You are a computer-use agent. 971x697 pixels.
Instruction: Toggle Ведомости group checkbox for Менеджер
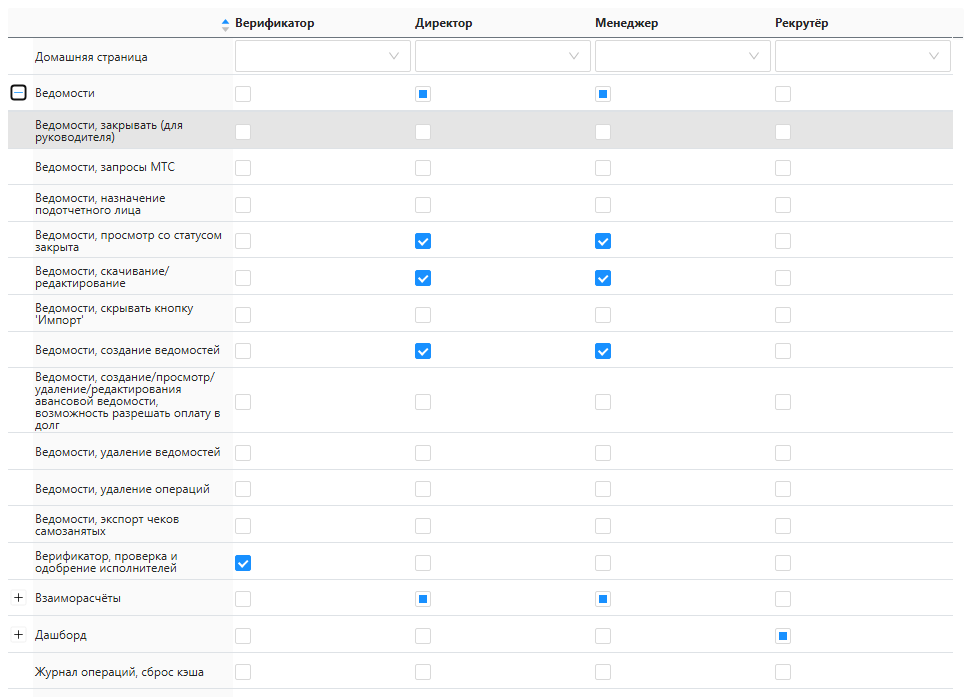(x=603, y=94)
